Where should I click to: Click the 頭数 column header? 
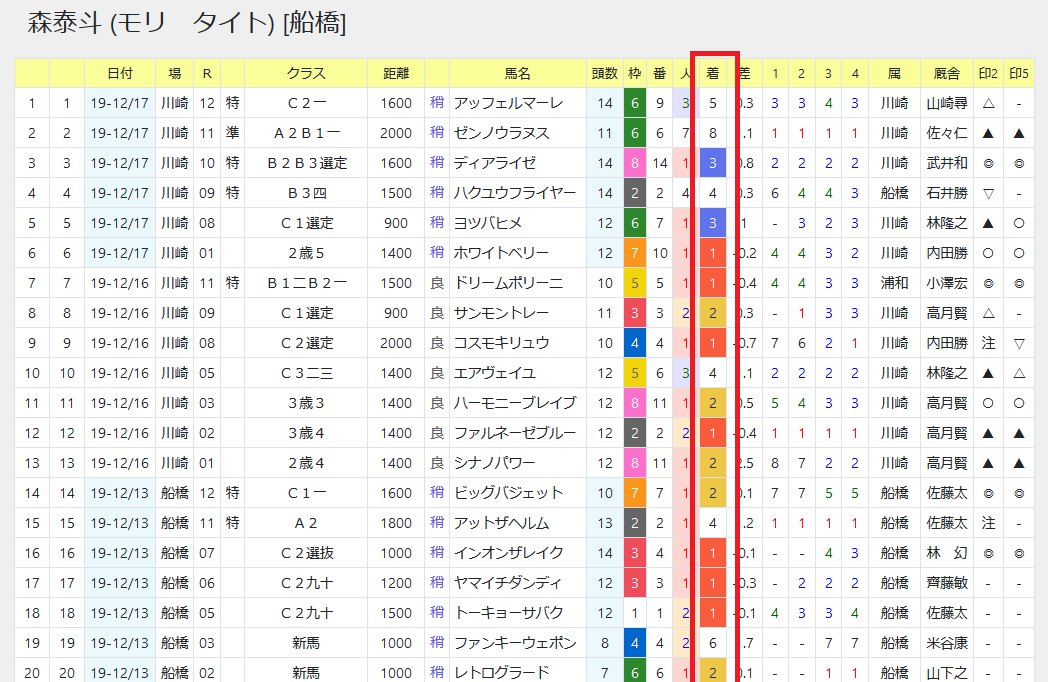click(605, 74)
